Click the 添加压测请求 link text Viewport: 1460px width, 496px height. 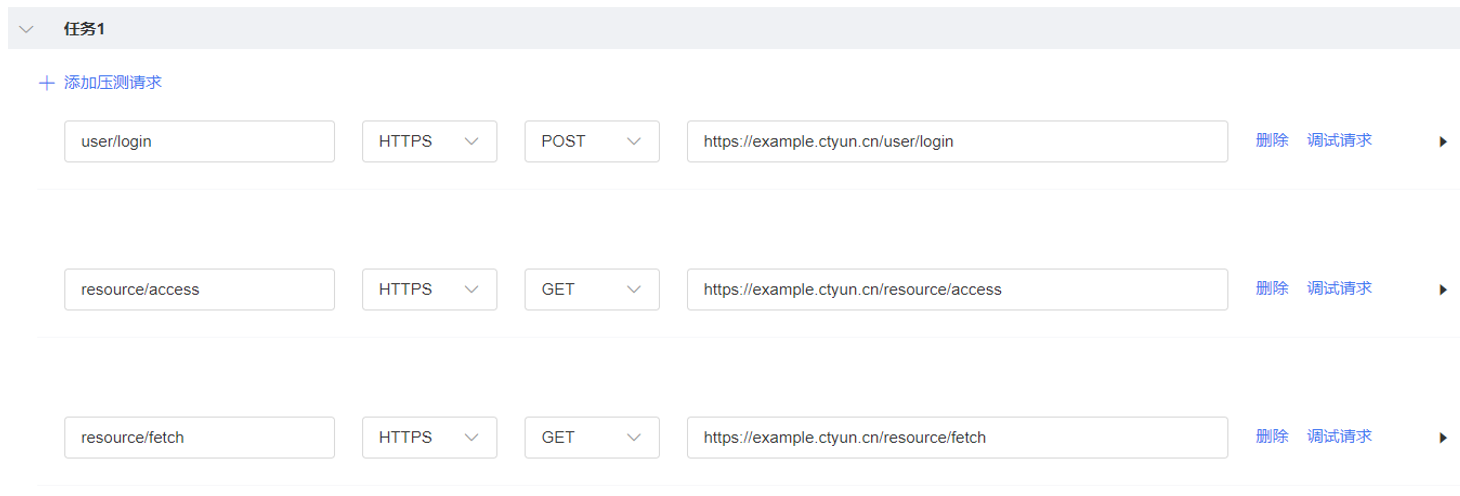point(112,83)
